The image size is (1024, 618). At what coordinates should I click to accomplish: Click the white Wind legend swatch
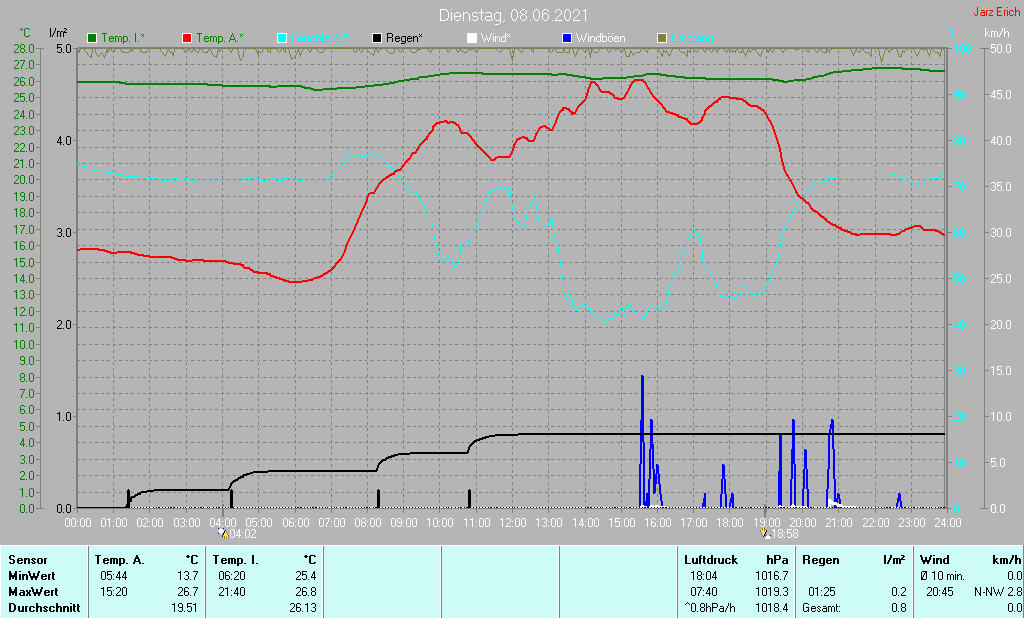pyautogui.click(x=472, y=38)
